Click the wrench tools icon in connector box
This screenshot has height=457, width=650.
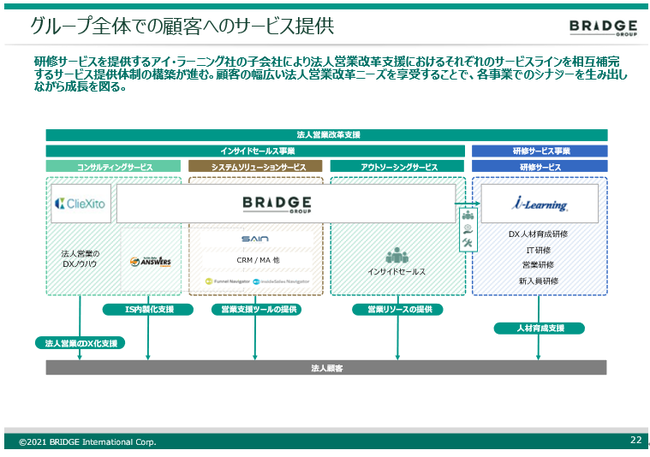point(468,243)
